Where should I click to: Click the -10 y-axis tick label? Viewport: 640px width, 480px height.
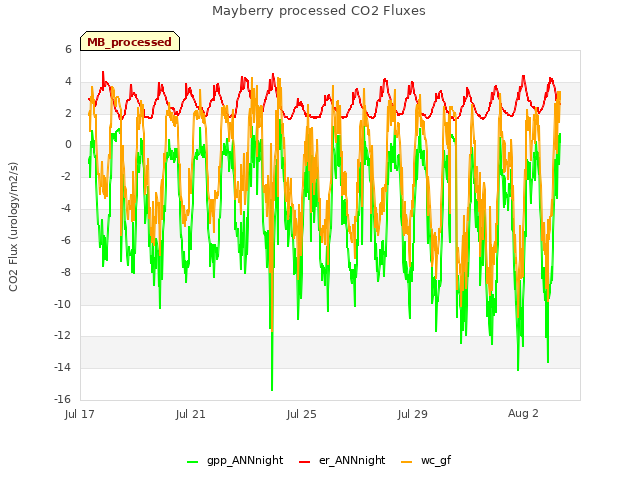point(62,304)
